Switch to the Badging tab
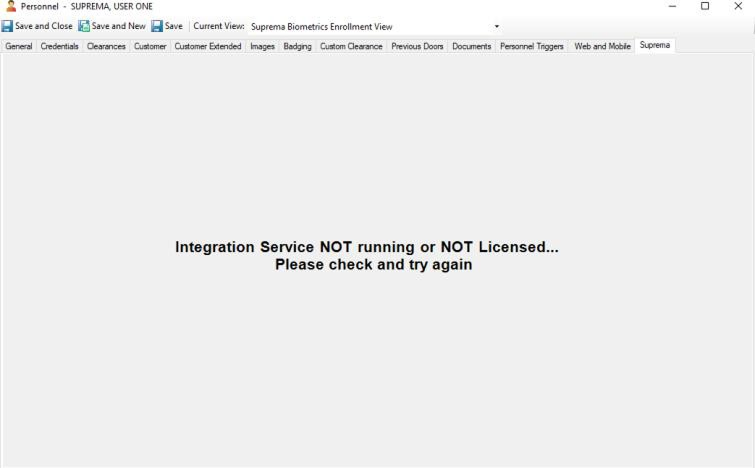The image size is (755, 468). pos(297,46)
